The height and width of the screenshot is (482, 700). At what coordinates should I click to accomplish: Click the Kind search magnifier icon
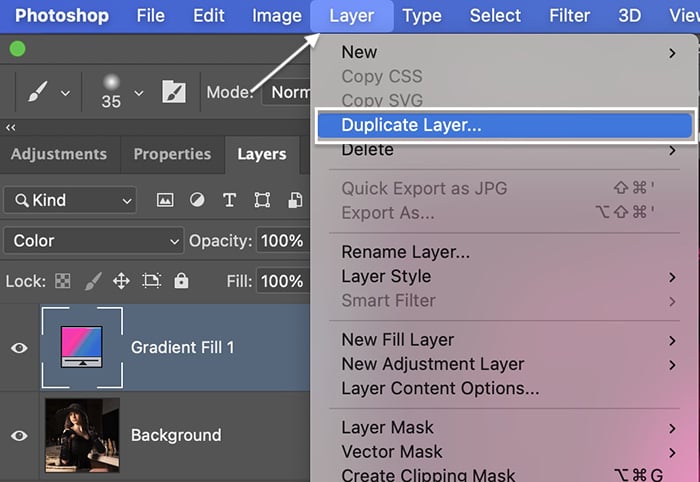21,200
